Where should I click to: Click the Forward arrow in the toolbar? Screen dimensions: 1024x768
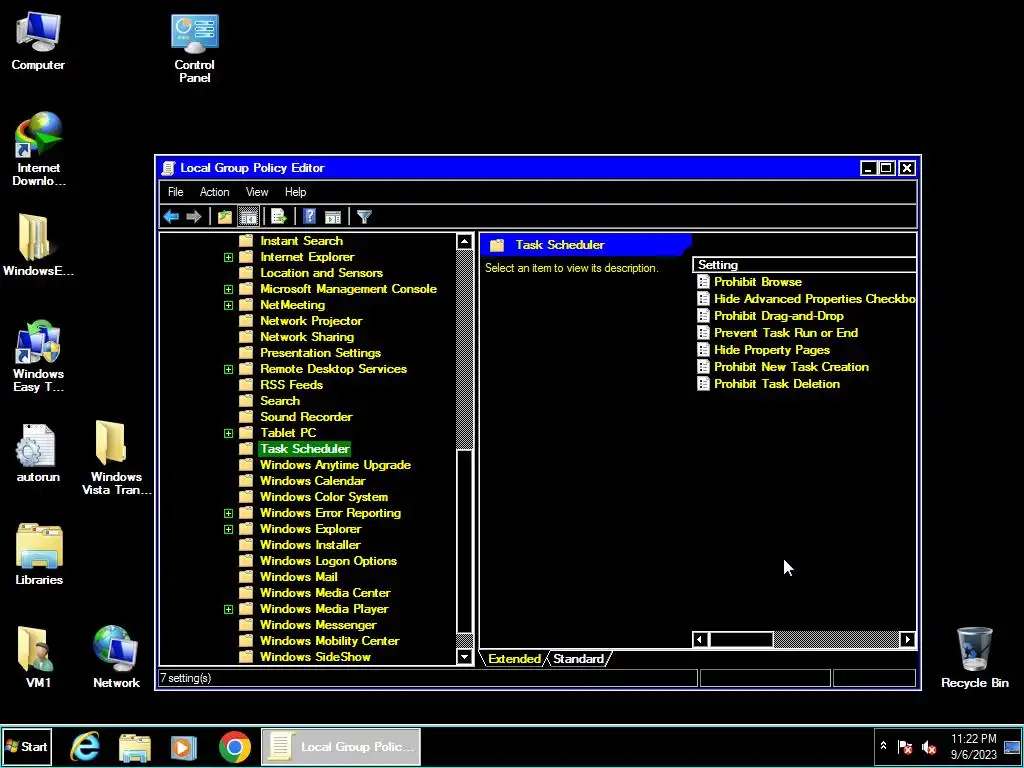point(193,216)
